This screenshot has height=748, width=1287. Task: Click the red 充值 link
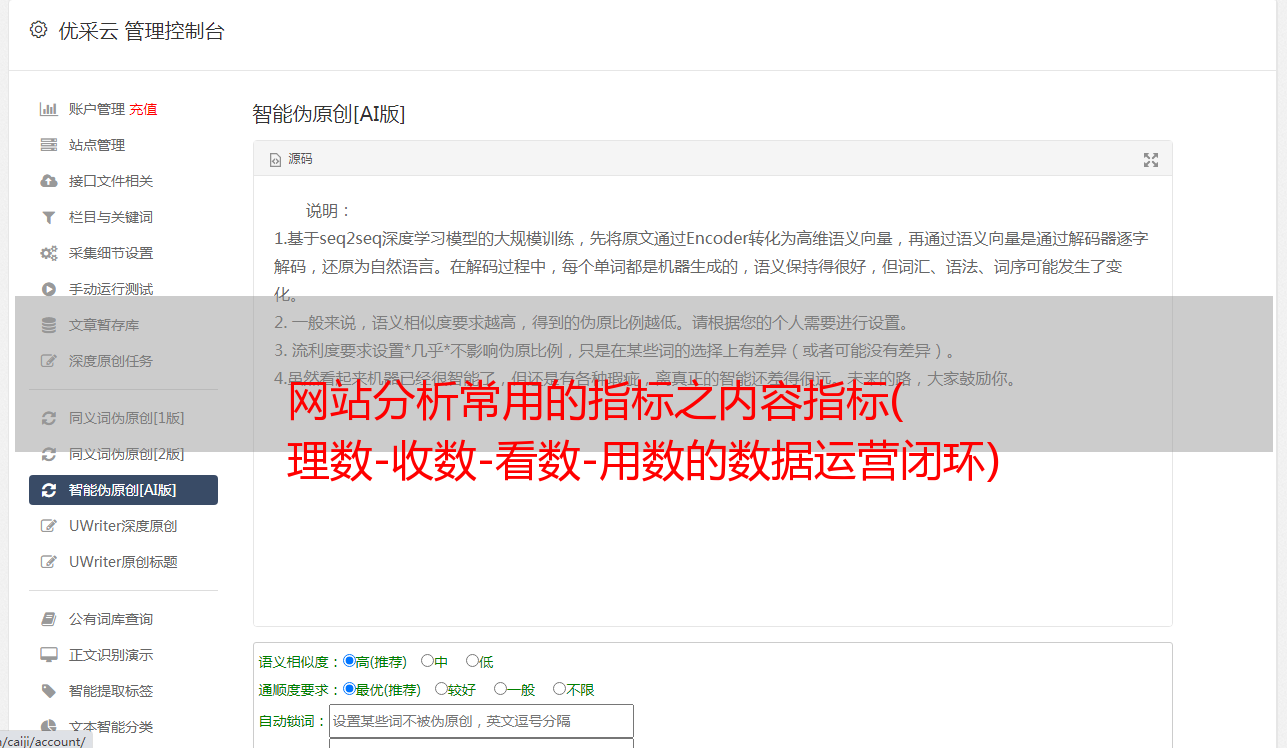[x=143, y=109]
